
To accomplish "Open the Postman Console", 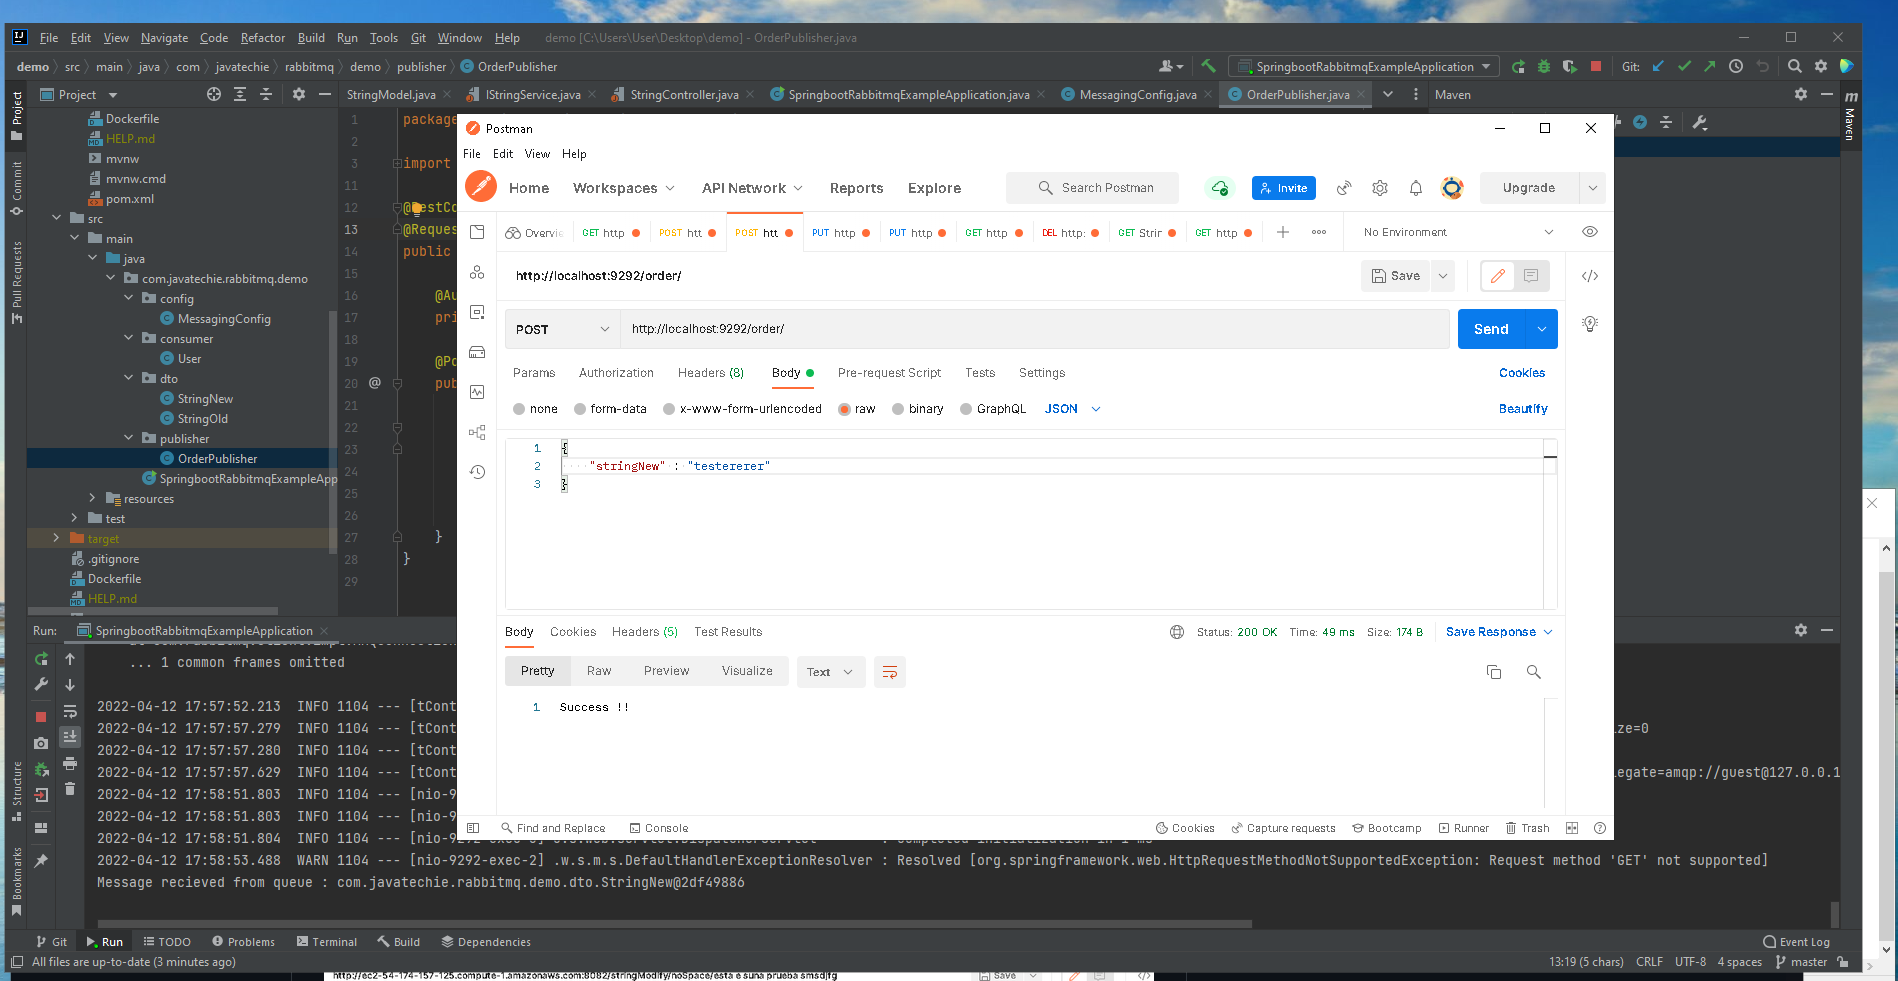I will (658, 827).
